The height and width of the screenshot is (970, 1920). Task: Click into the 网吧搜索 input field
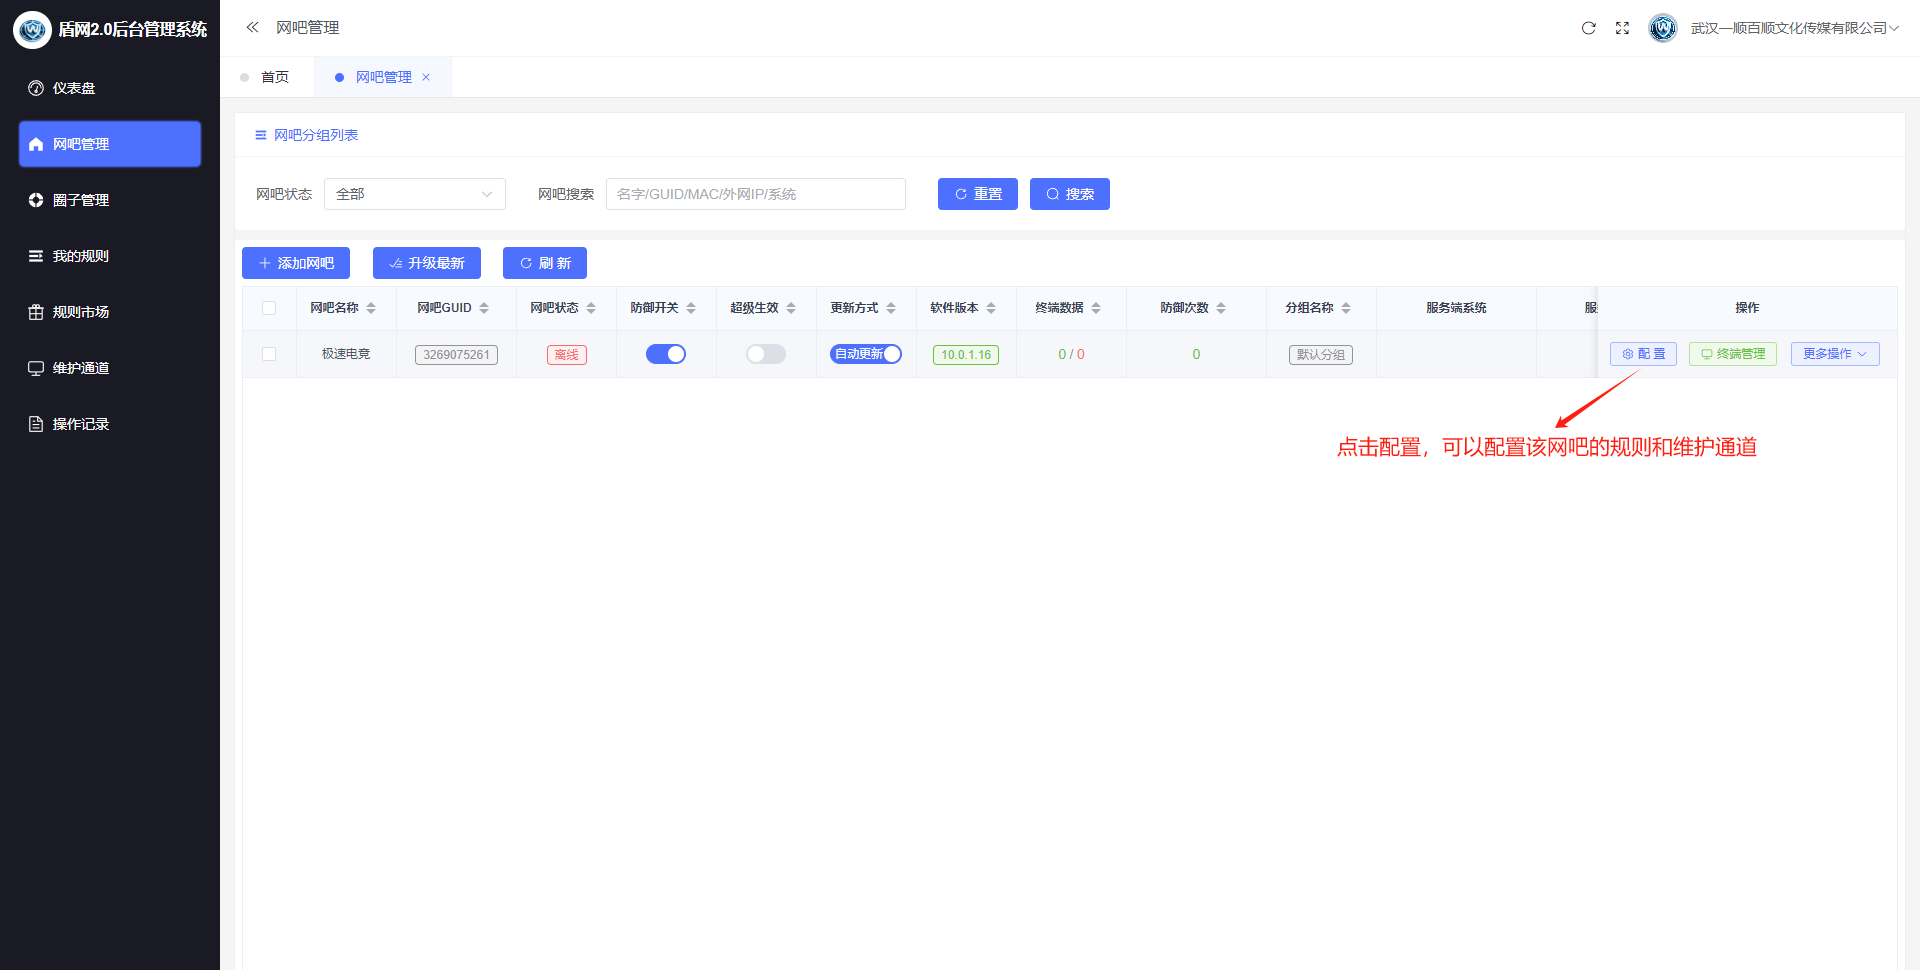tap(755, 194)
